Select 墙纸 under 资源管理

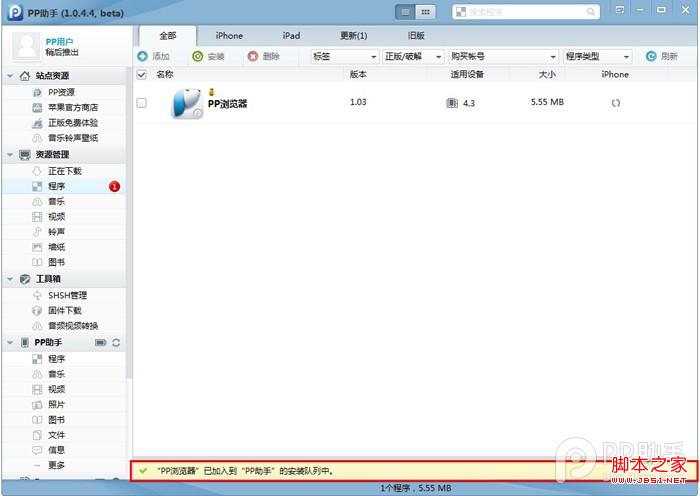click(64, 247)
